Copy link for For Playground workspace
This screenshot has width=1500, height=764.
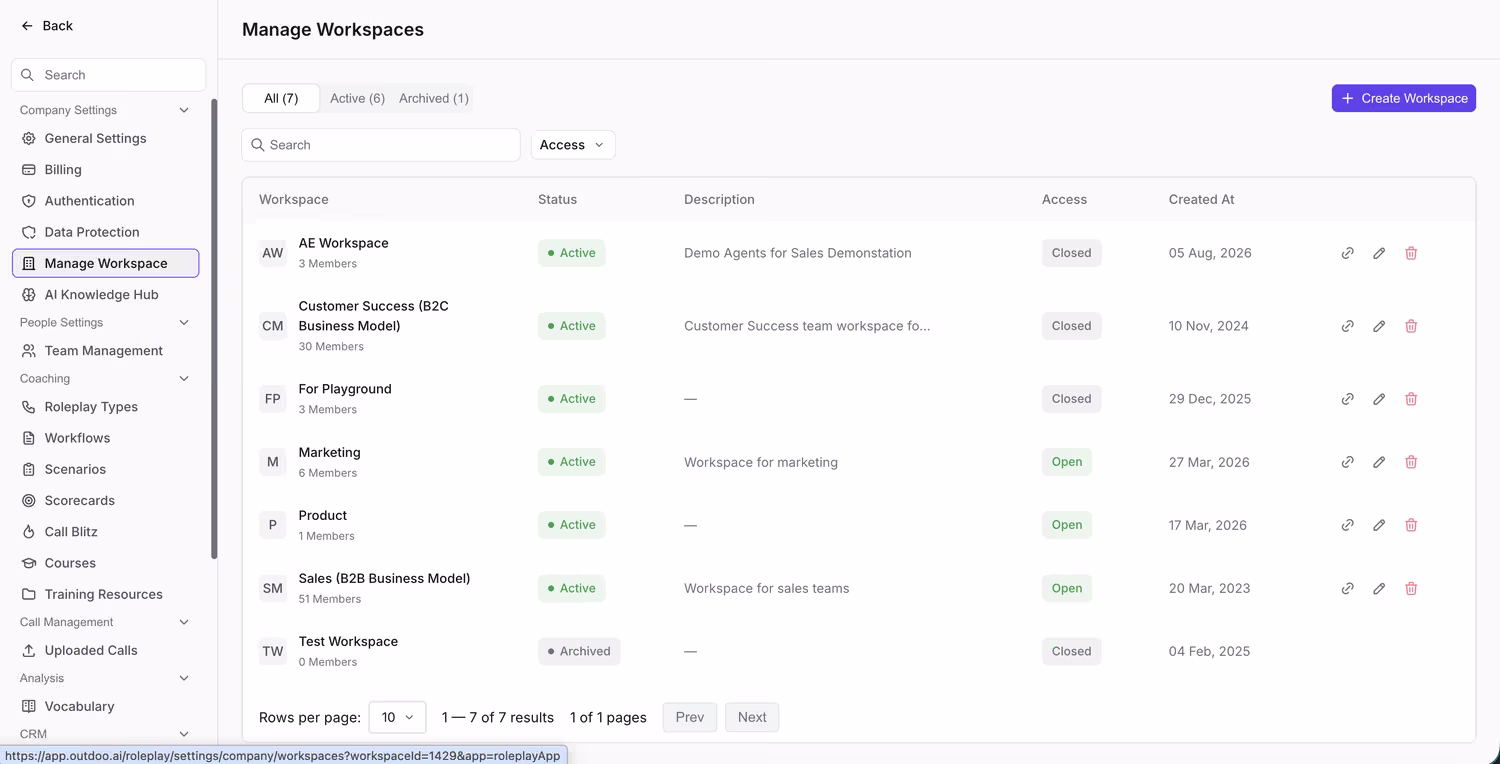[1347, 399]
